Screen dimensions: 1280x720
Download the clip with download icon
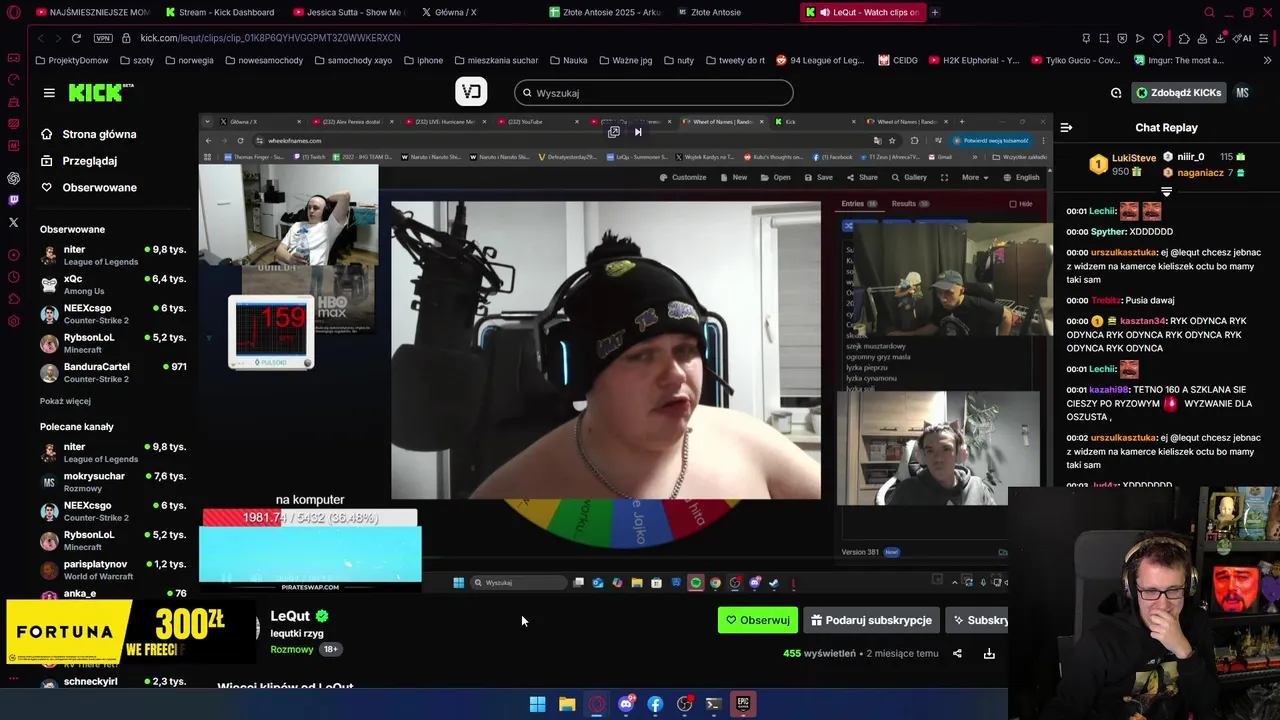tap(989, 654)
